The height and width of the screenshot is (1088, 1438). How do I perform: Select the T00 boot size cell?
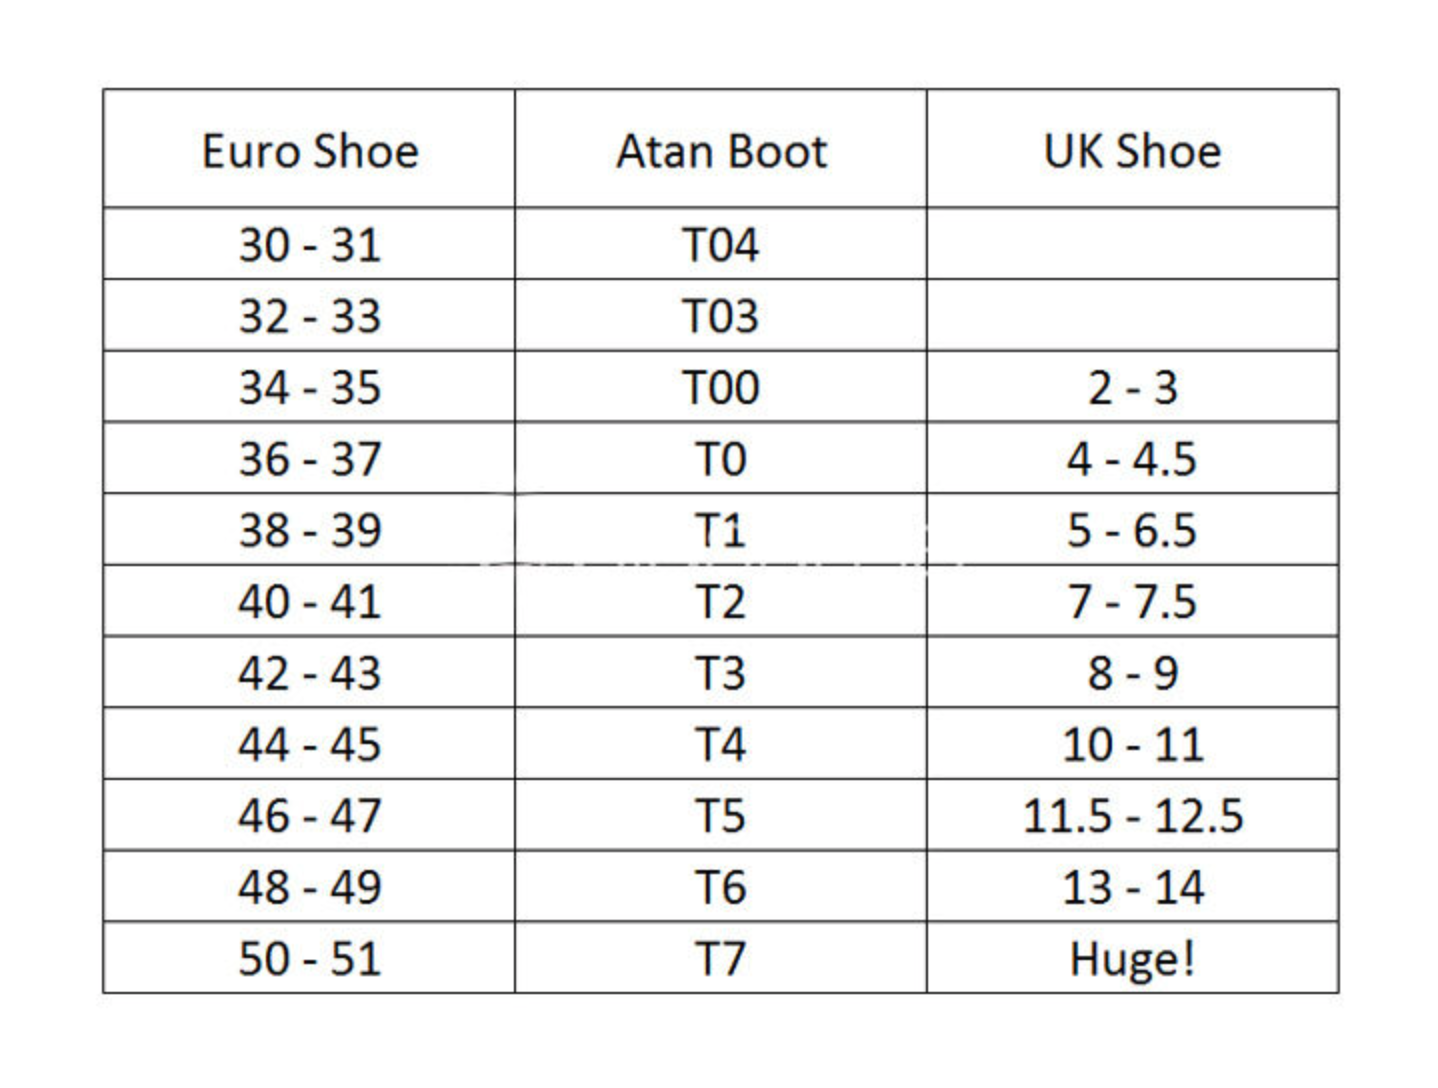721,386
